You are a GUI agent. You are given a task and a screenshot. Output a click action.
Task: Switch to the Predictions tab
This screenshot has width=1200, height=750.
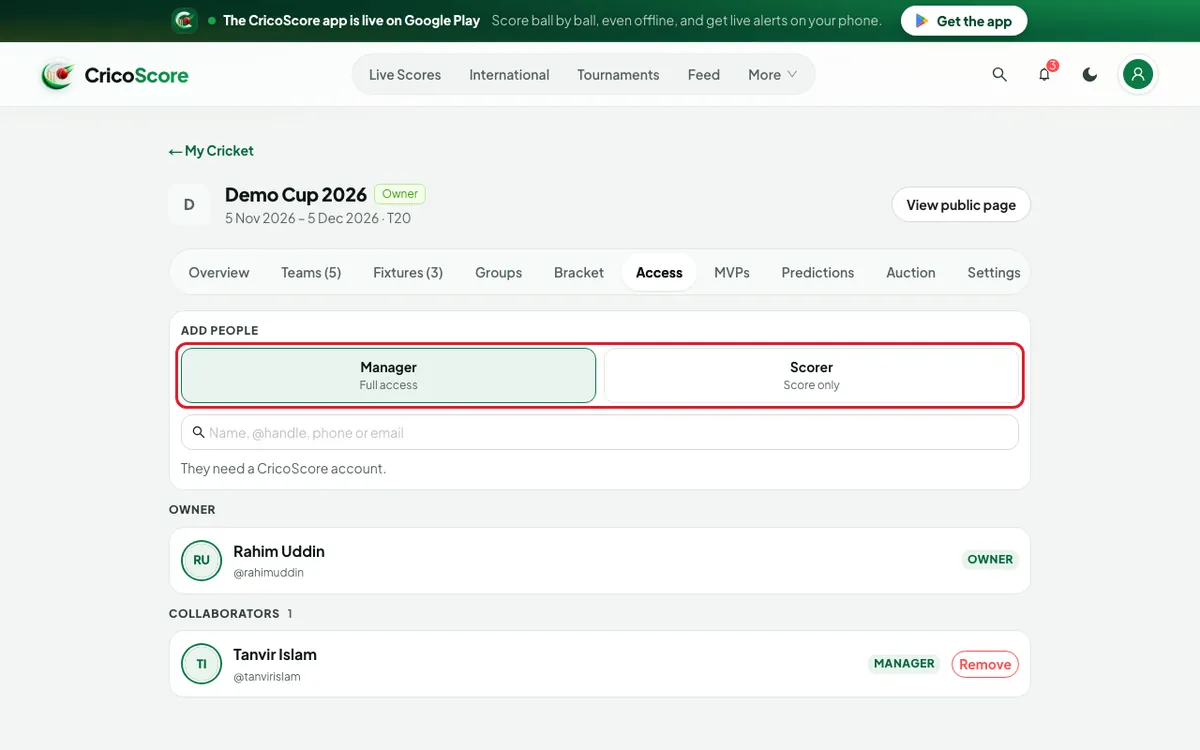(x=818, y=272)
